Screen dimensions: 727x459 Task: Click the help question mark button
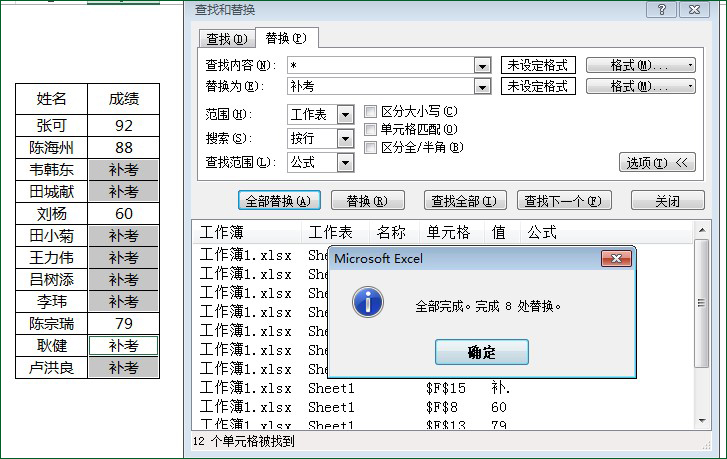tap(661, 9)
